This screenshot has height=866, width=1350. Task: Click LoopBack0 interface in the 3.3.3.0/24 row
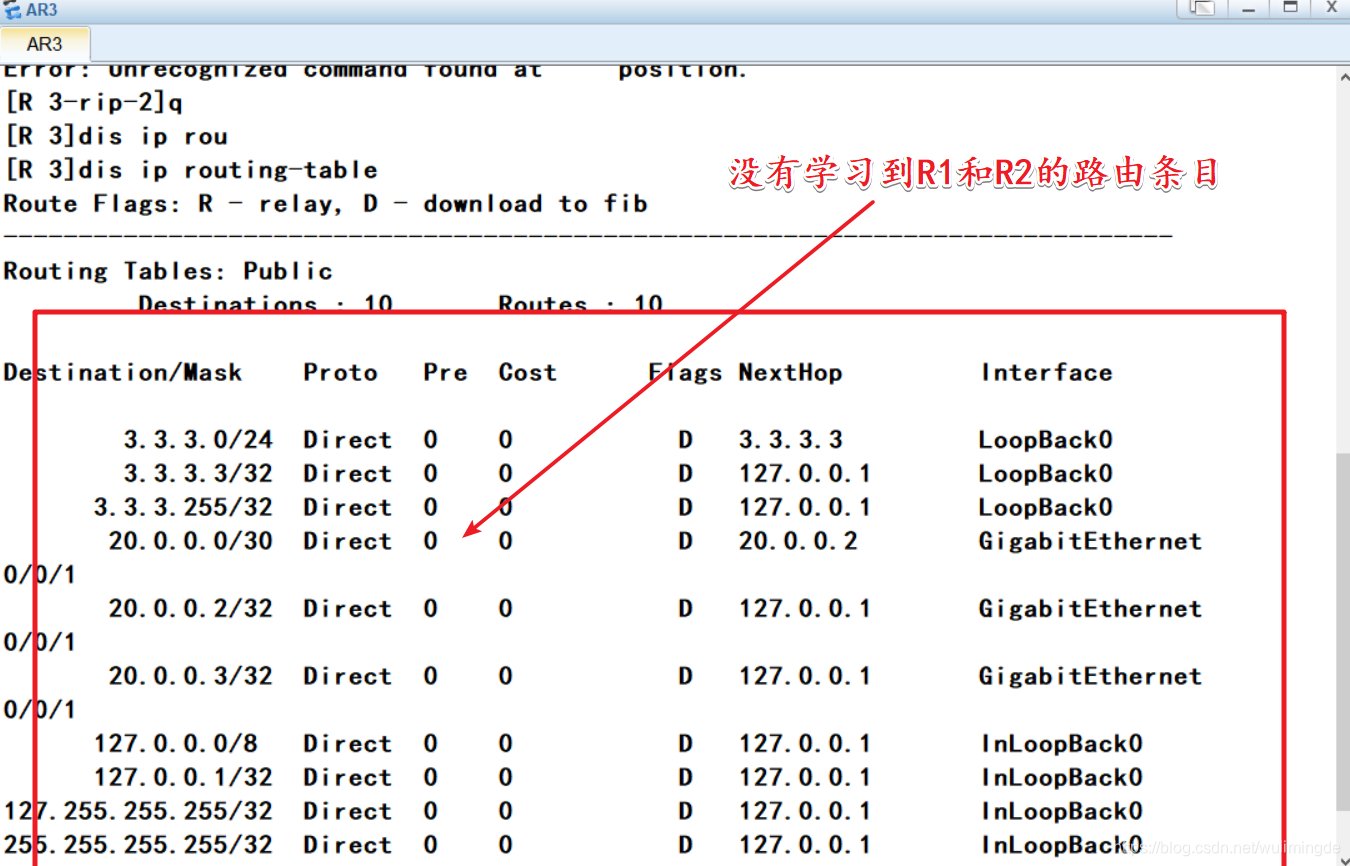coord(1046,440)
